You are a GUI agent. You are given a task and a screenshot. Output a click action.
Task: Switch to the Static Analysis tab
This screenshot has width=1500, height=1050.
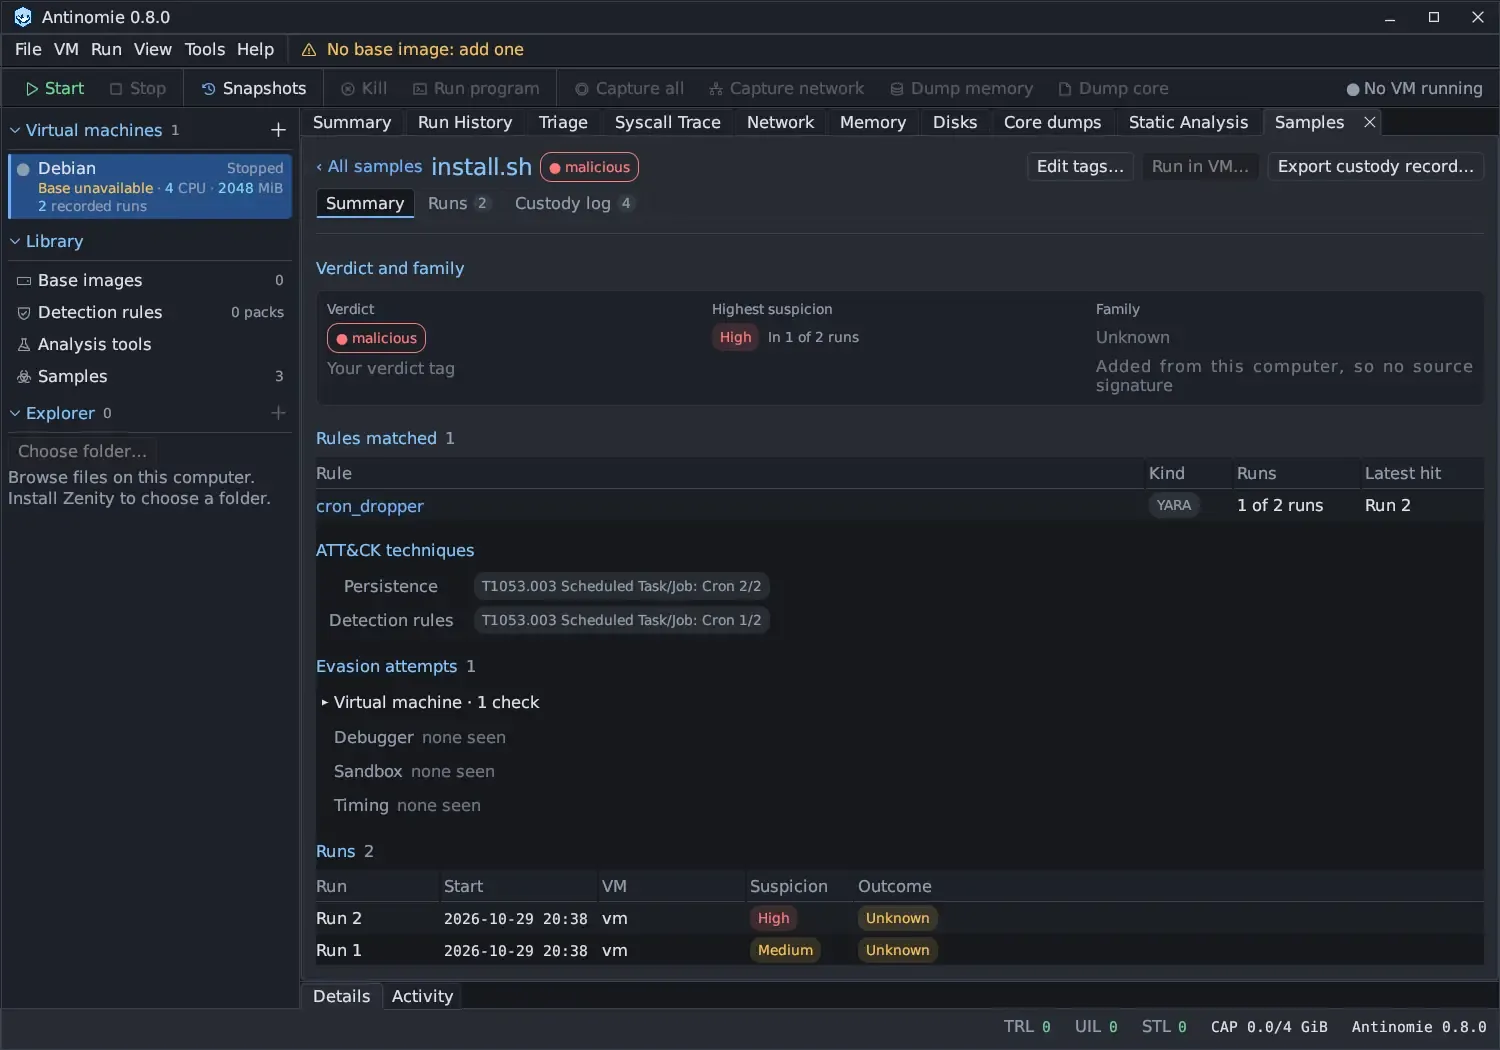click(1188, 122)
